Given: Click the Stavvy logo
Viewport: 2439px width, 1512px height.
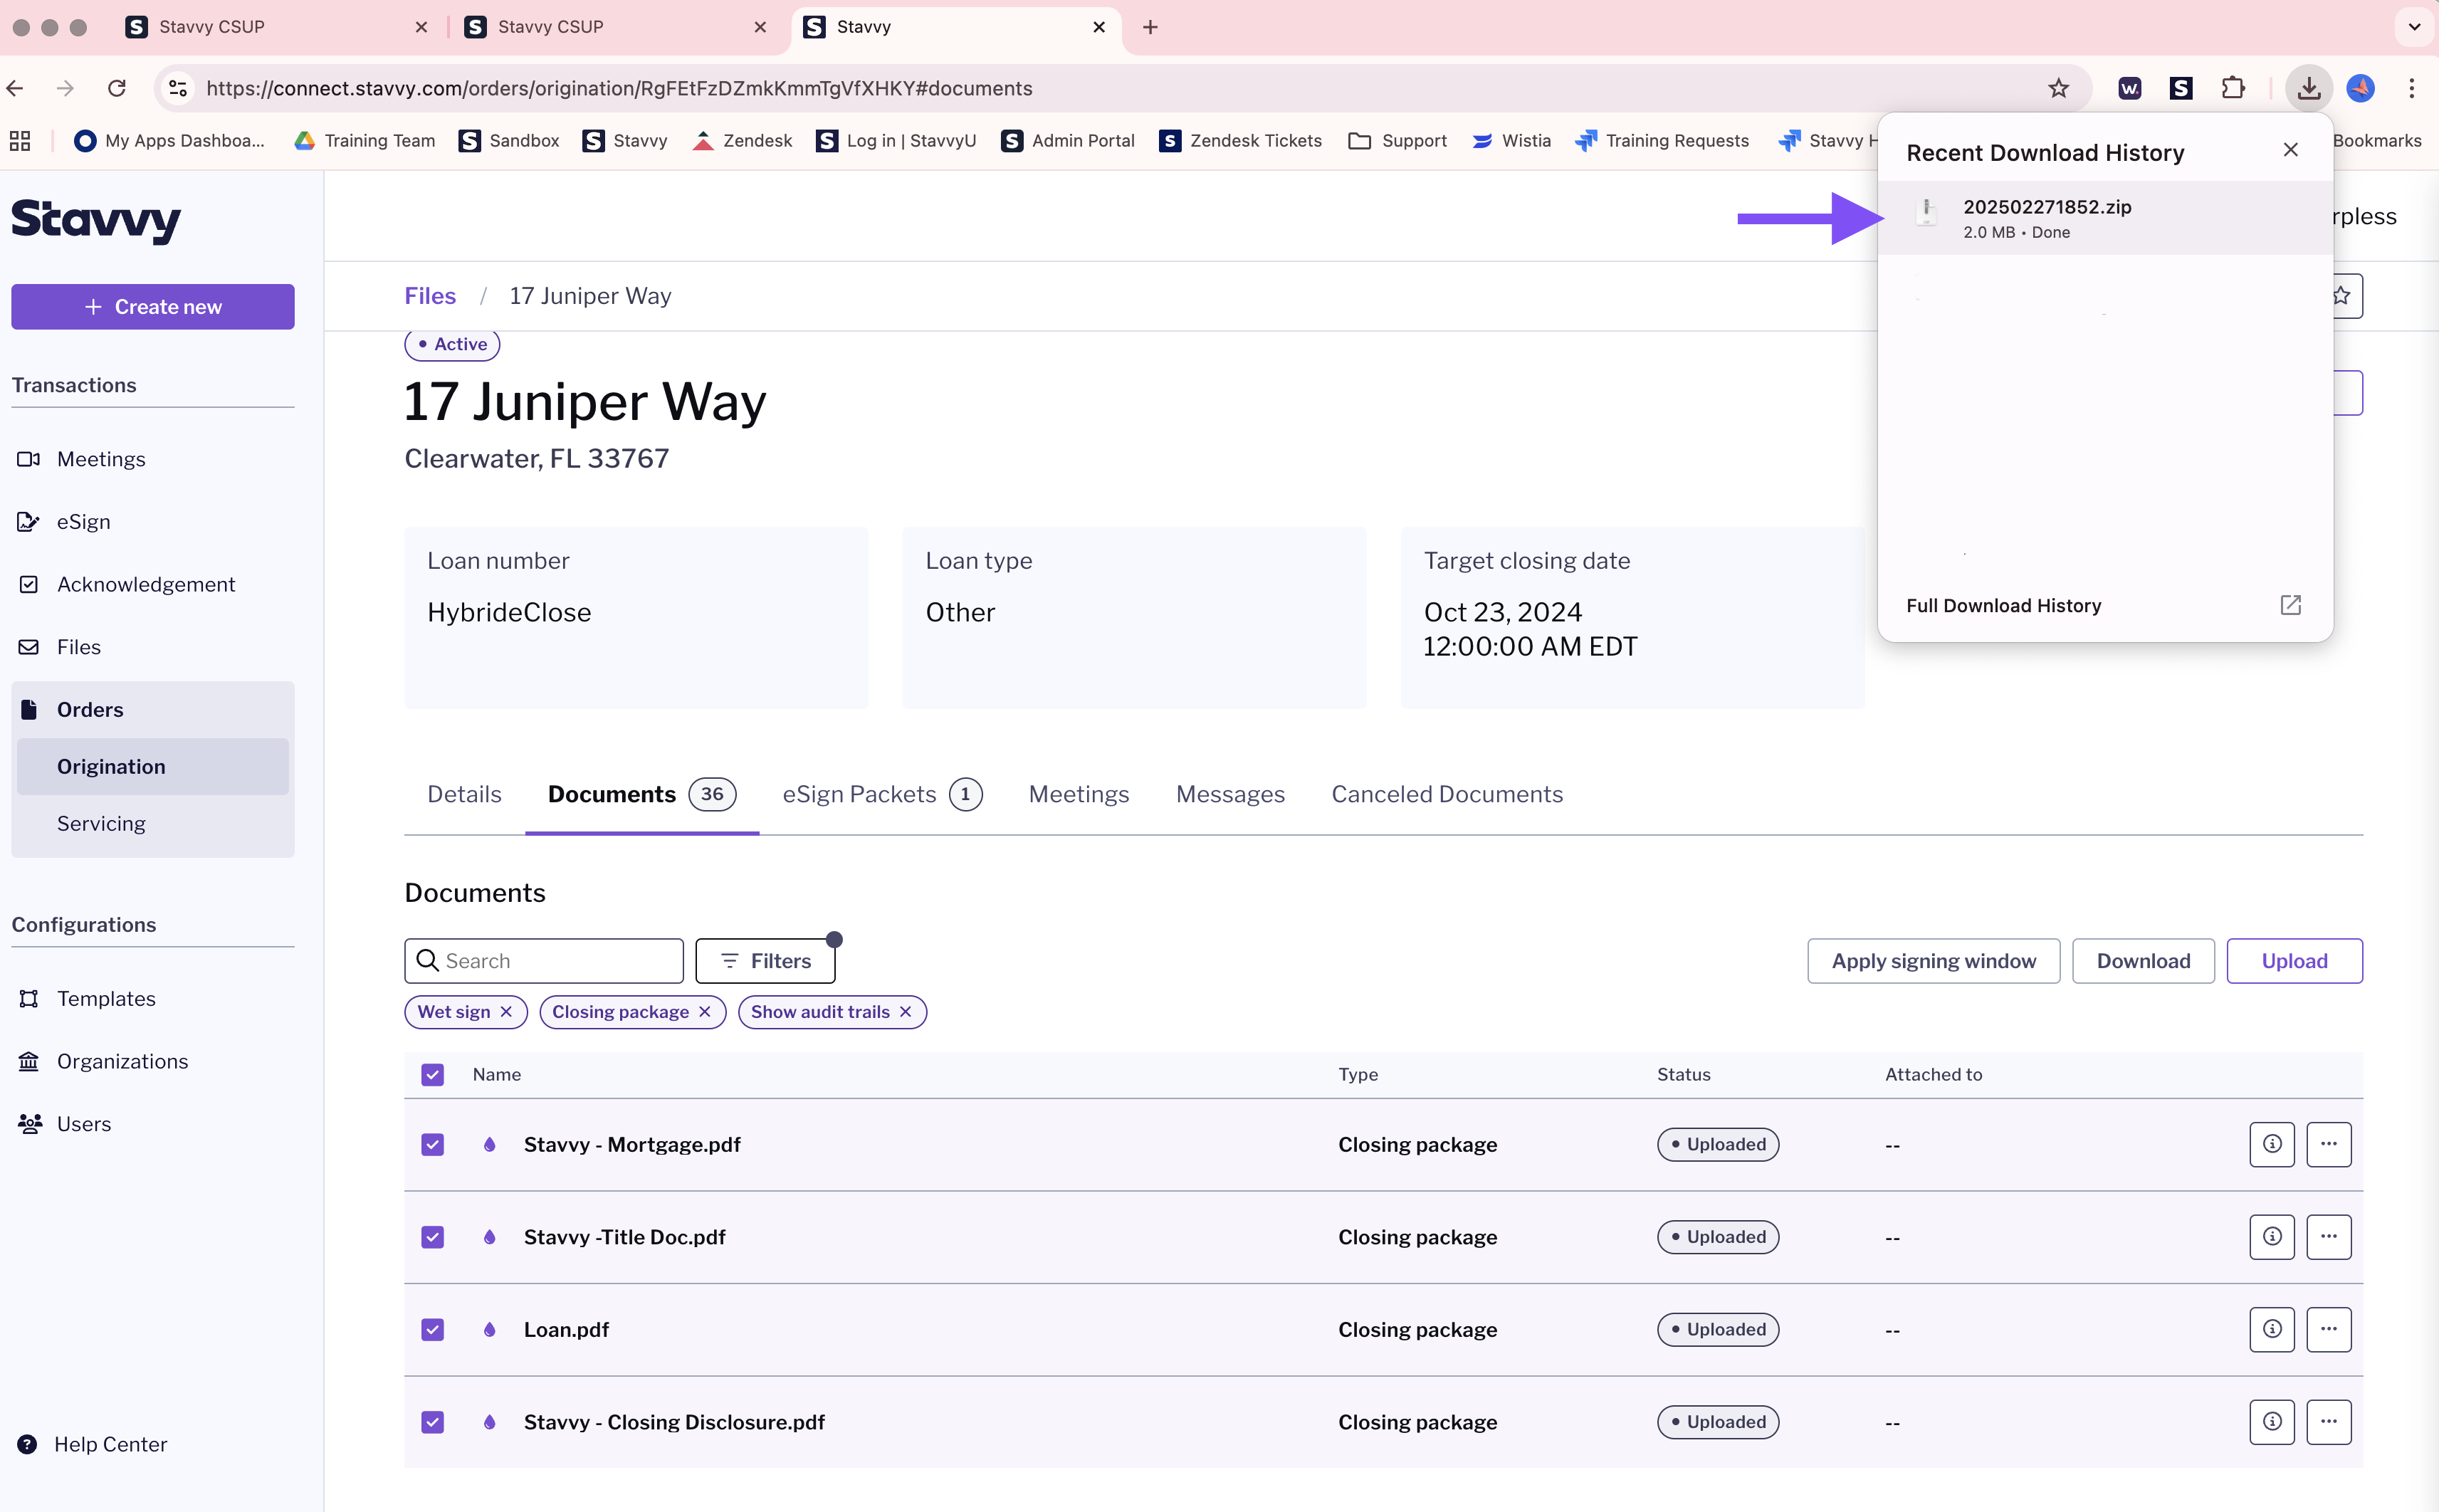Looking at the screenshot, I should click(x=96, y=219).
